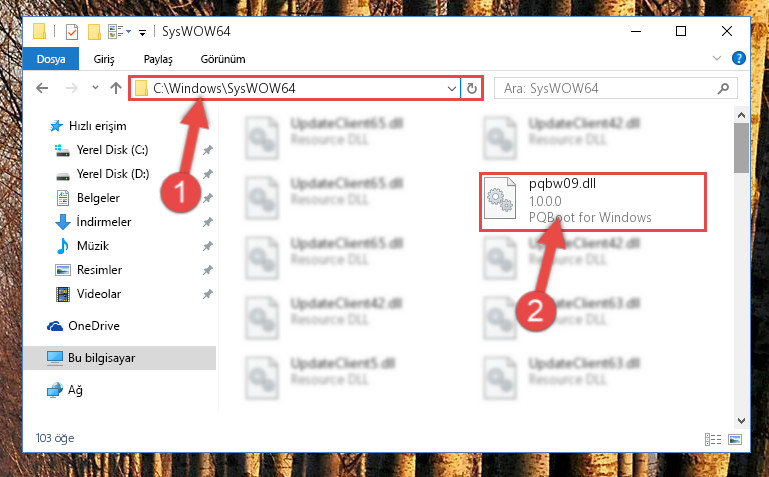Unpin Belgeler from quick access

coord(208,198)
